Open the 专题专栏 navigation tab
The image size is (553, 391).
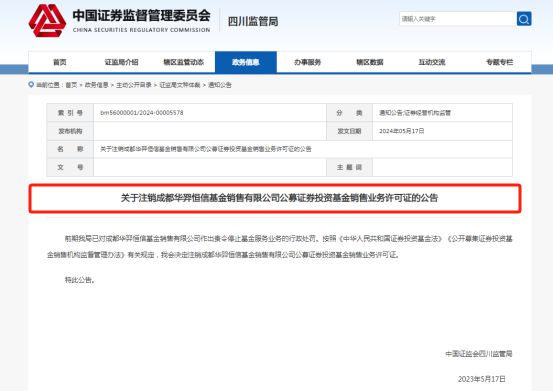(x=499, y=62)
